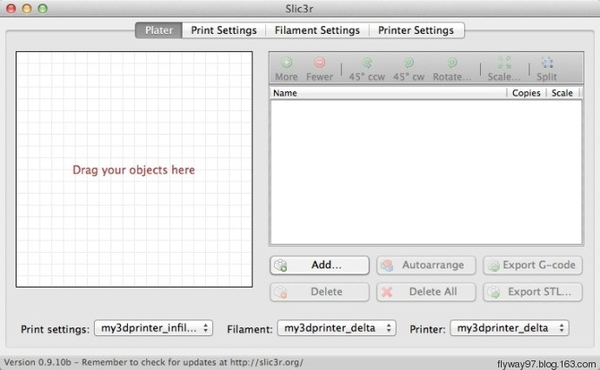The image size is (600, 370).
Task: Click the Export STL... button
Action: [533, 292]
